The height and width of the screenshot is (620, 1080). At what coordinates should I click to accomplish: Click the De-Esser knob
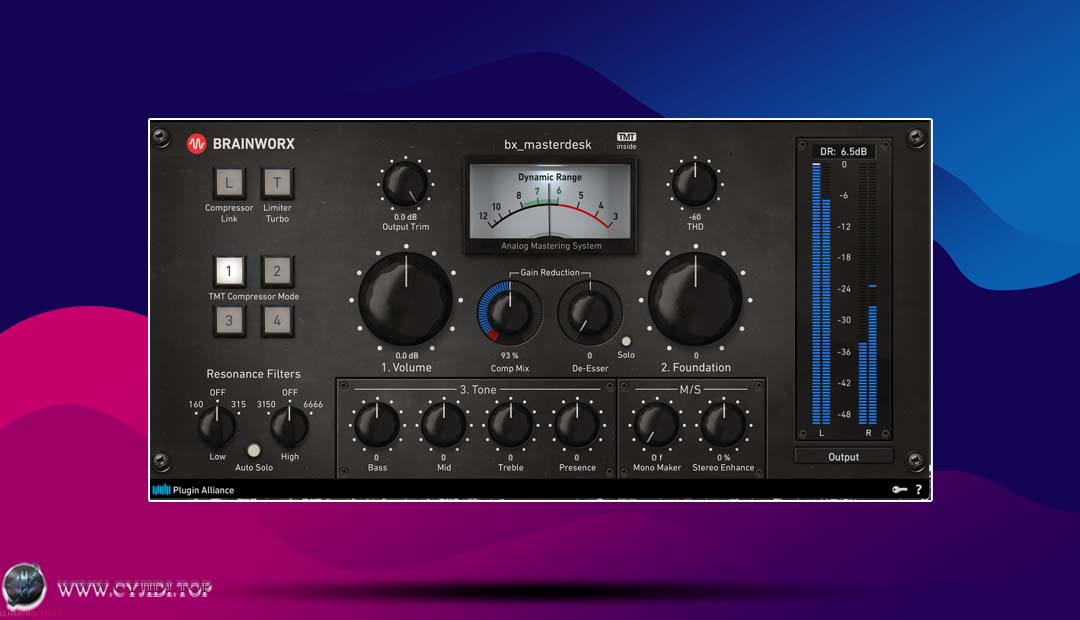tap(590, 312)
